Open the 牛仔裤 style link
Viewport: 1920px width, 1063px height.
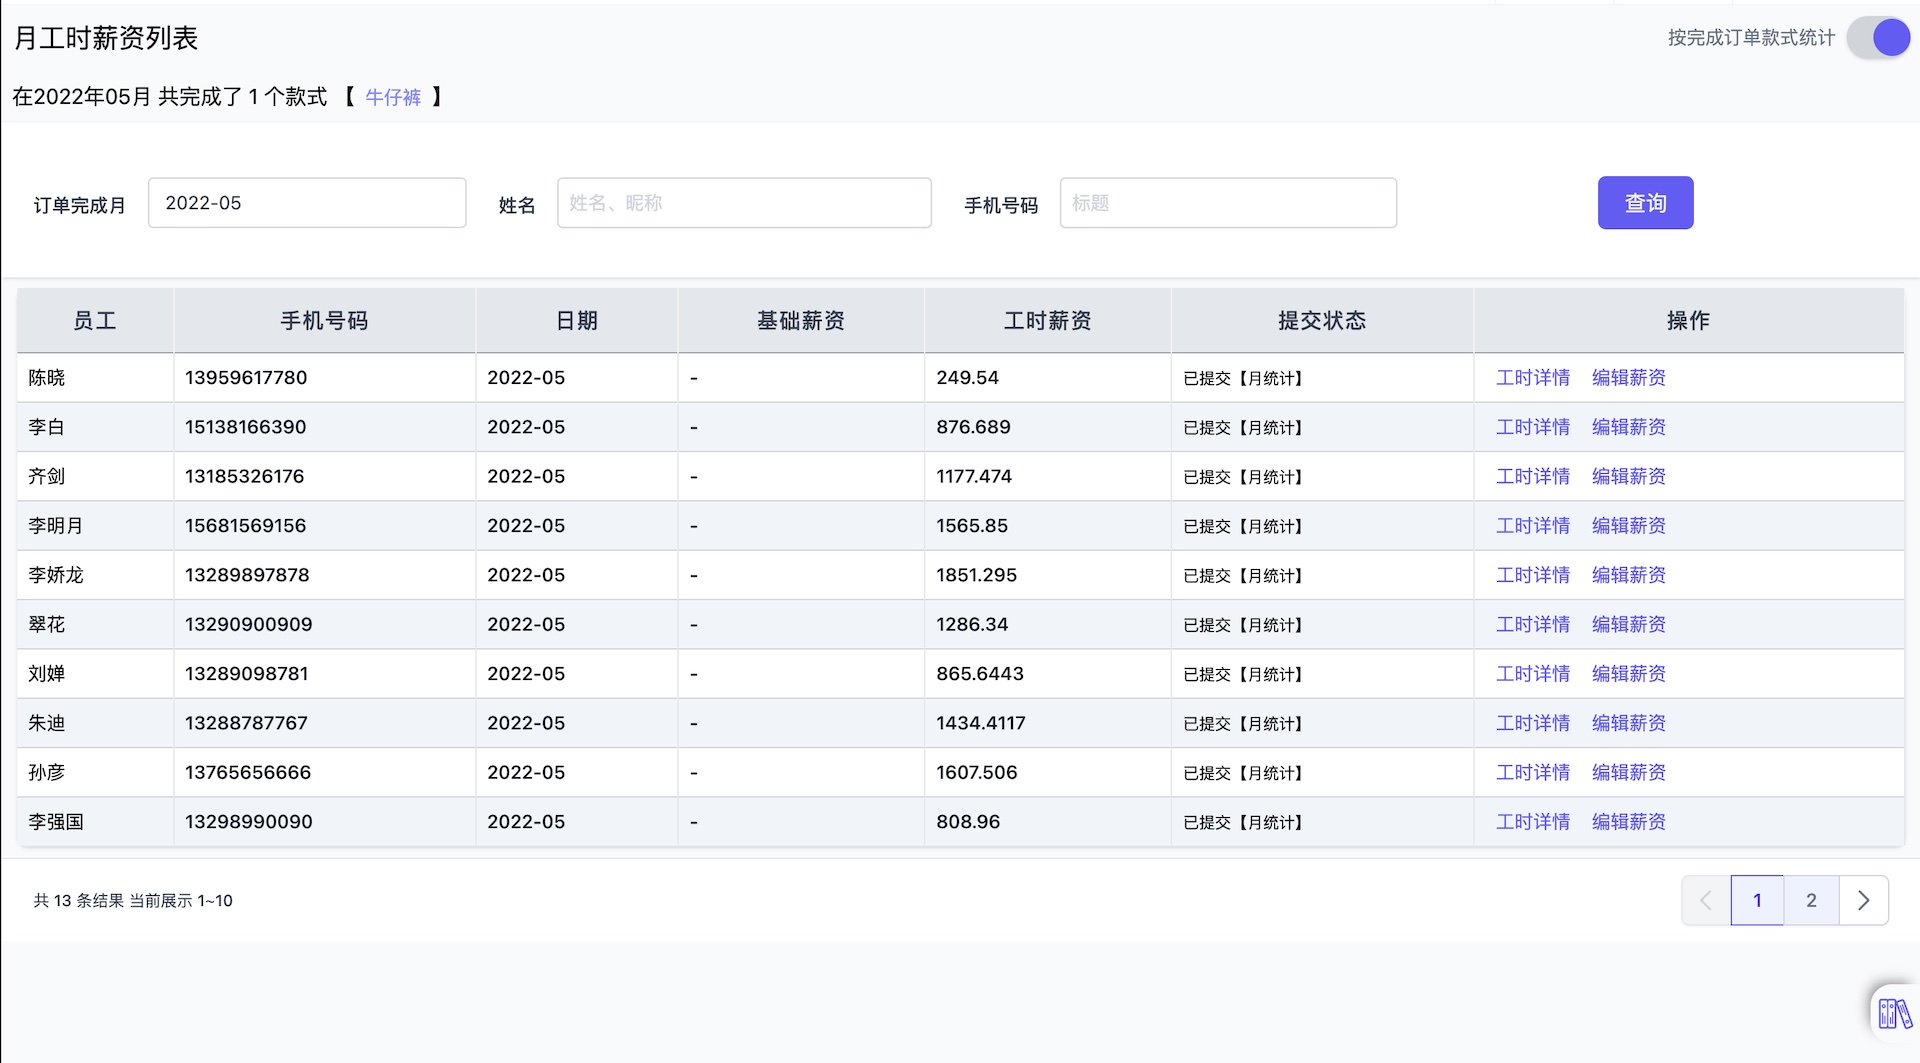(x=393, y=97)
